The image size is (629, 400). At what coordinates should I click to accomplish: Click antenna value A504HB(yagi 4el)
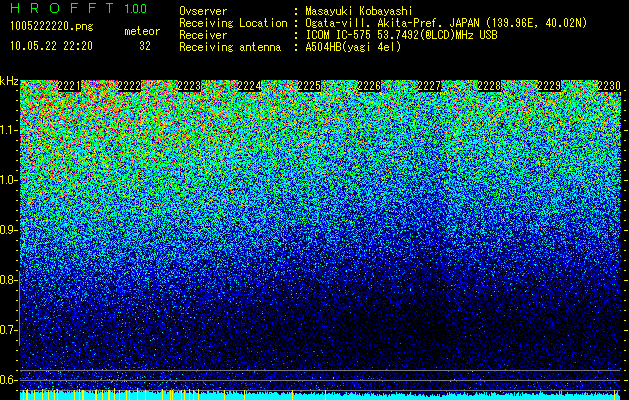353,47
